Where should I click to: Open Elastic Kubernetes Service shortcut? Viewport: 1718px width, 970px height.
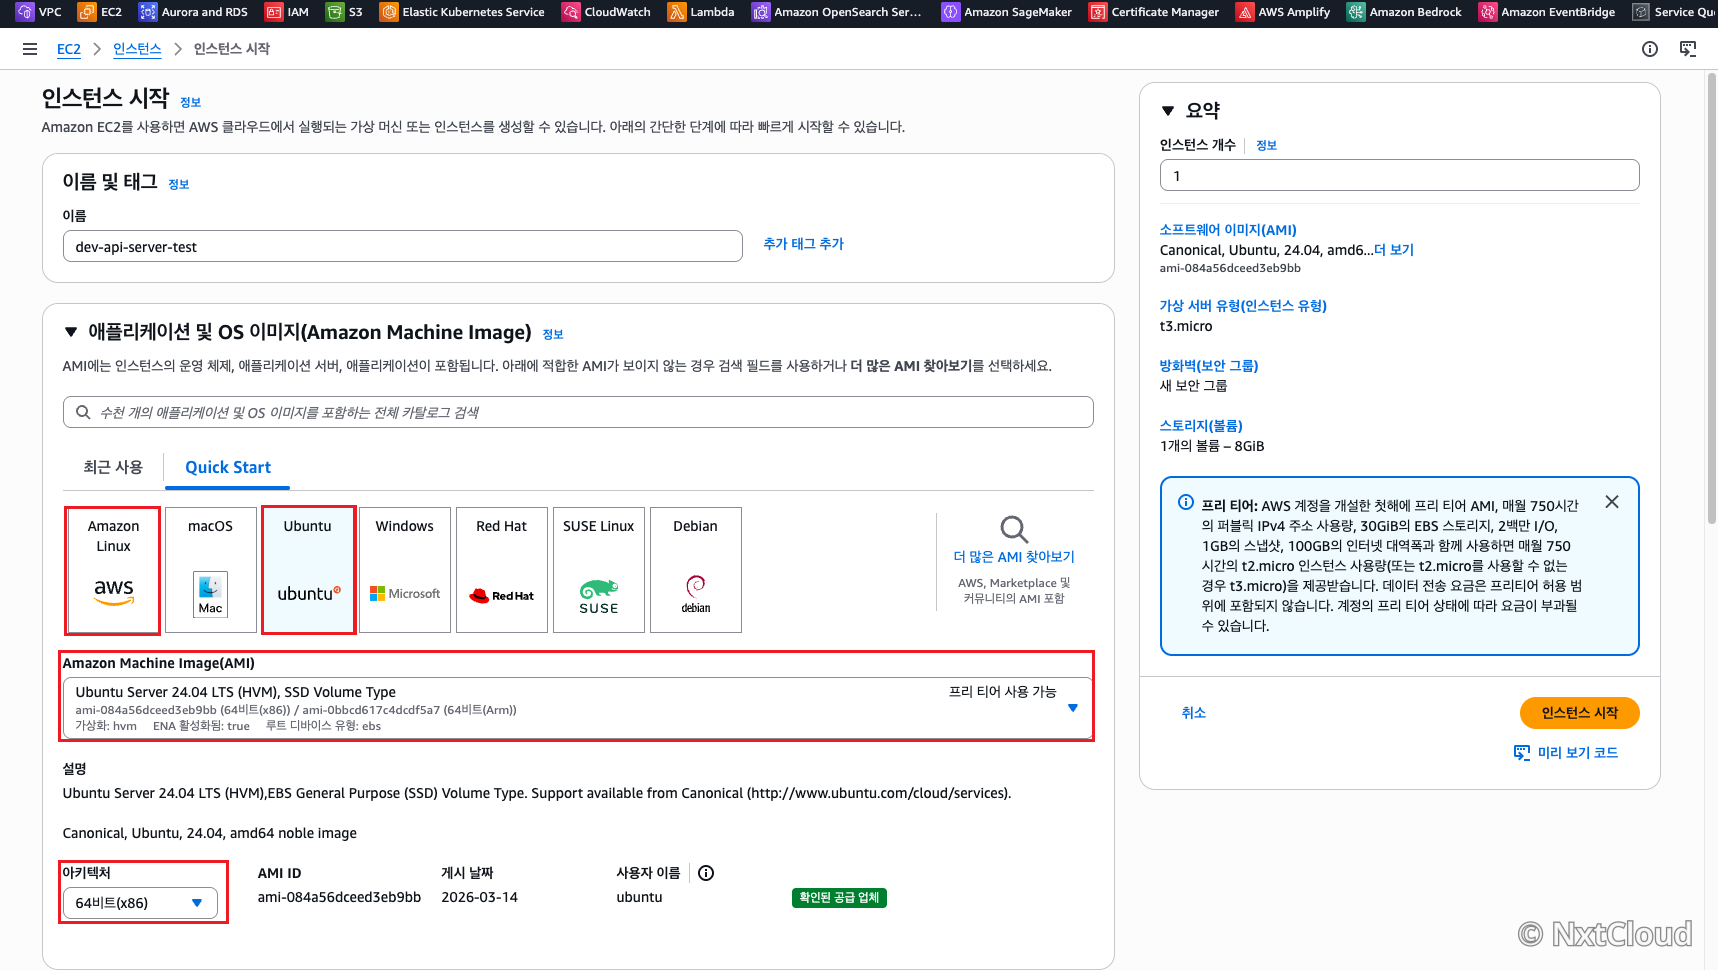pos(462,12)
